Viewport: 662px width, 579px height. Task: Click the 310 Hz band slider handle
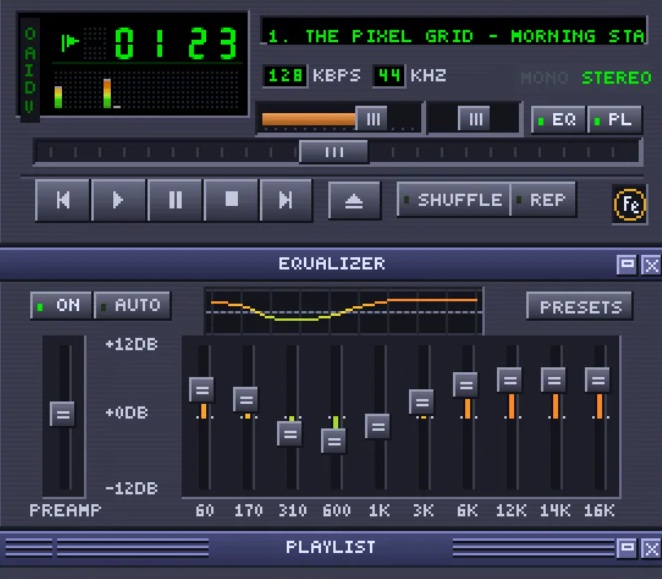click(x=290, y=433)
